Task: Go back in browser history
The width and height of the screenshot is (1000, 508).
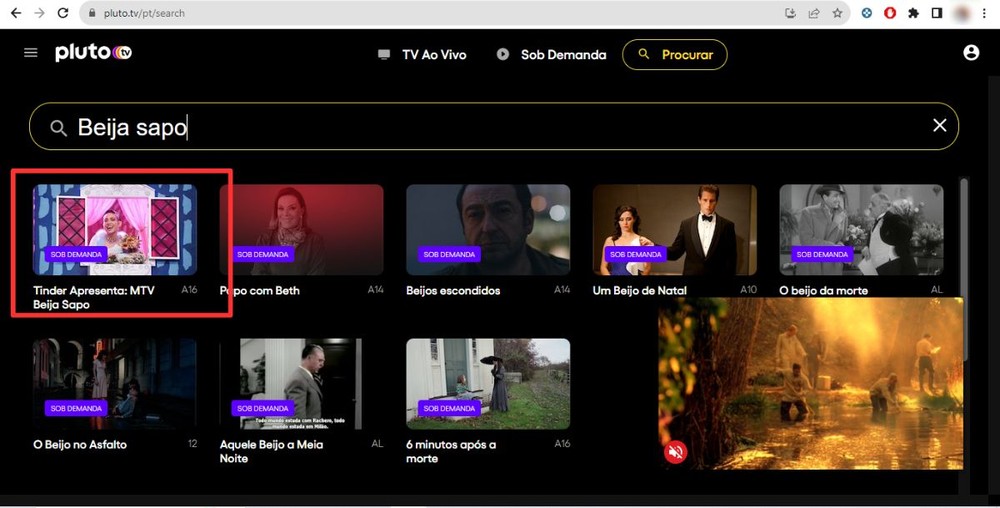Action: tap(16, 13)
